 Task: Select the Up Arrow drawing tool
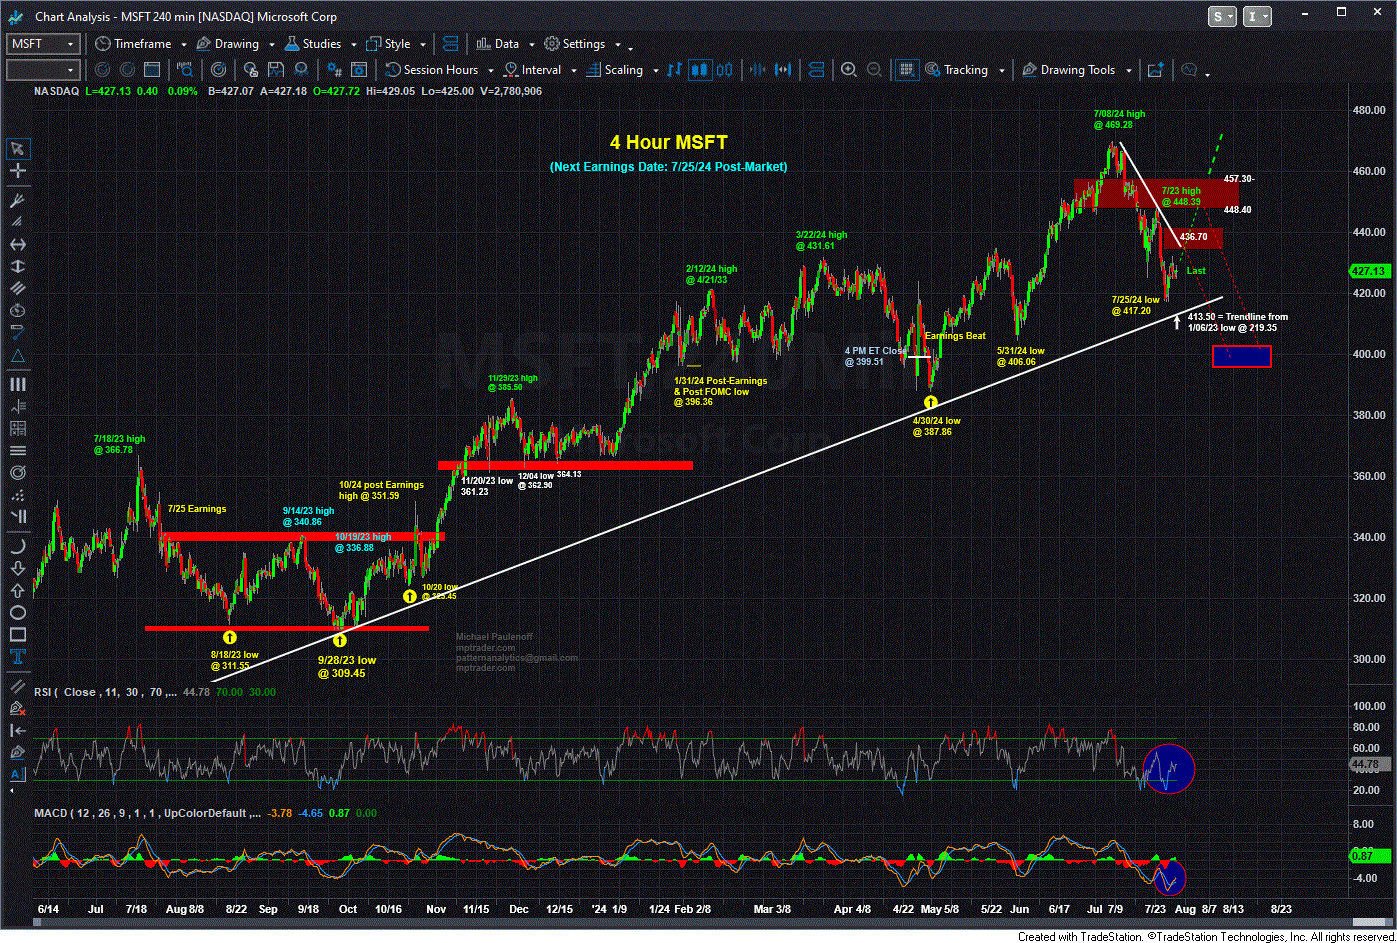tap(19, 591)
